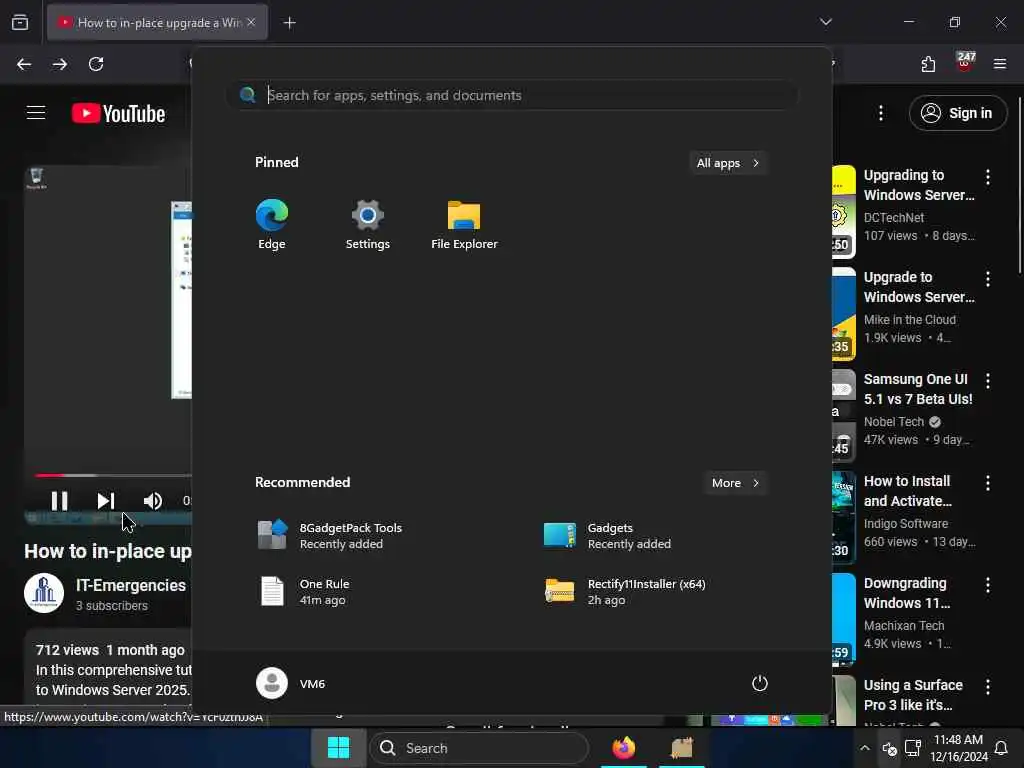The image size is (1024, 768).
Task: Click the How to Install and Activate thumbnail
Action: pyautogui.click(x=844, y=518)
